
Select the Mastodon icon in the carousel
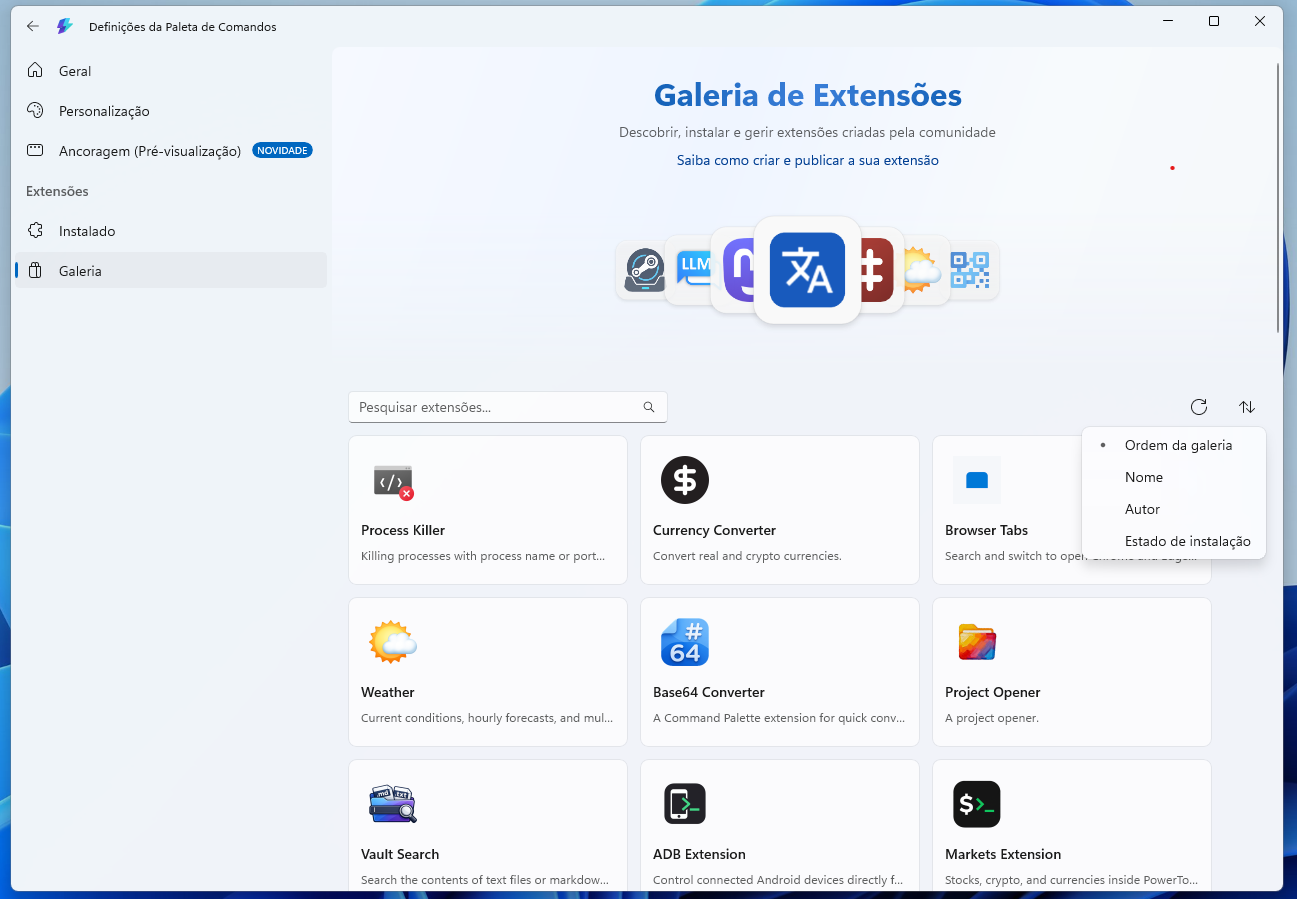pos(739,270)
